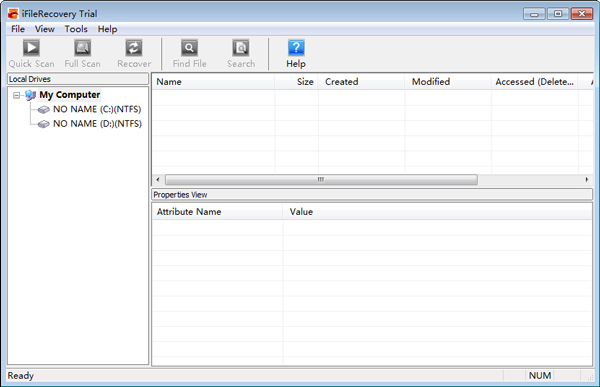
Task: Open Help from the blue question icon
Action: coord(296,48)
